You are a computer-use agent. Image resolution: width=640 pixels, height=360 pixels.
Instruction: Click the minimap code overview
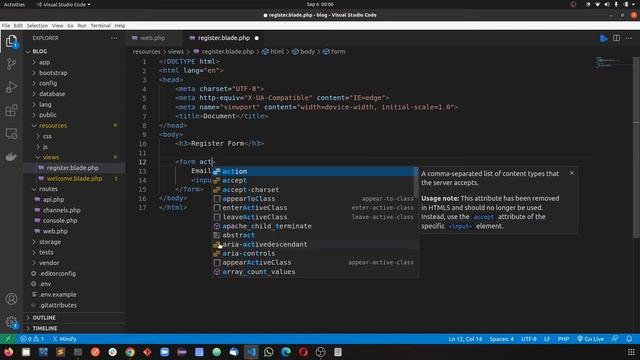tap(612, 62)
